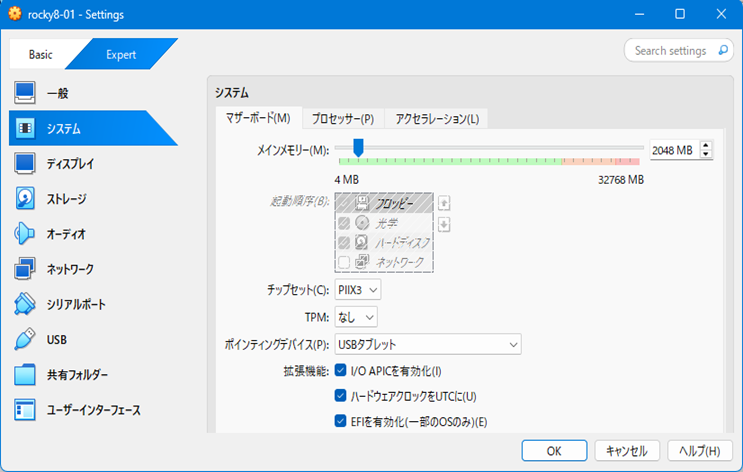The image size is (743, 472).
Task: Uncheck the EFIを有効化 checkbox
Action: point(341,421)
